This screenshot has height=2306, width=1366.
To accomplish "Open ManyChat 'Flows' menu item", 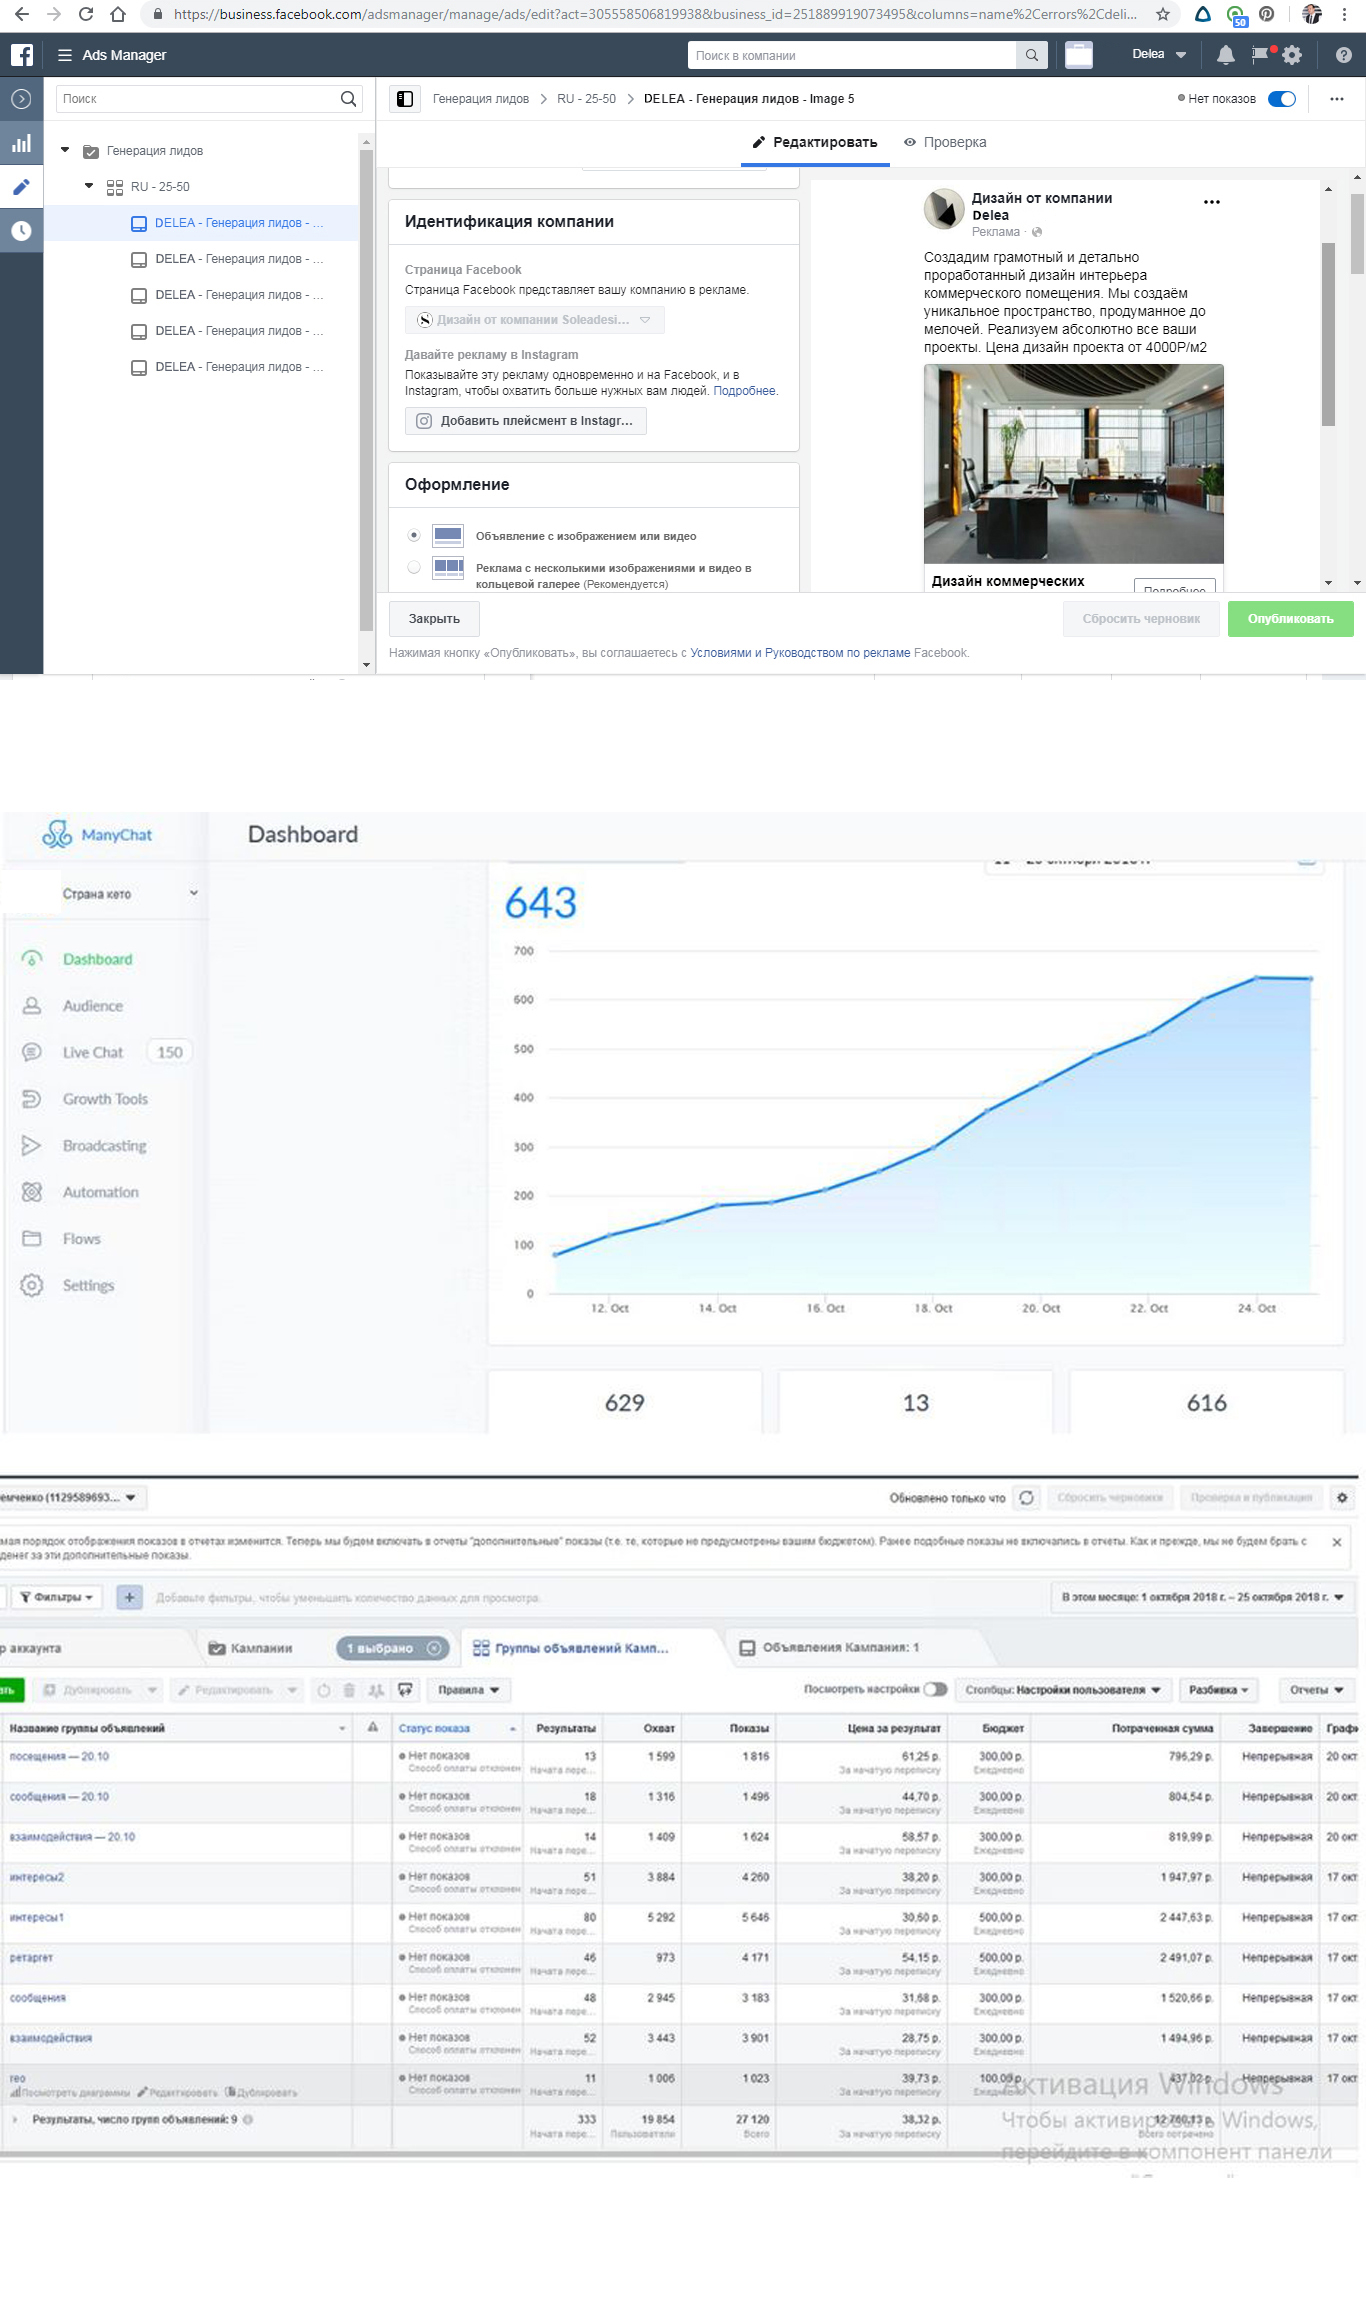I will pyautogui.click(x=81, y=1239).
